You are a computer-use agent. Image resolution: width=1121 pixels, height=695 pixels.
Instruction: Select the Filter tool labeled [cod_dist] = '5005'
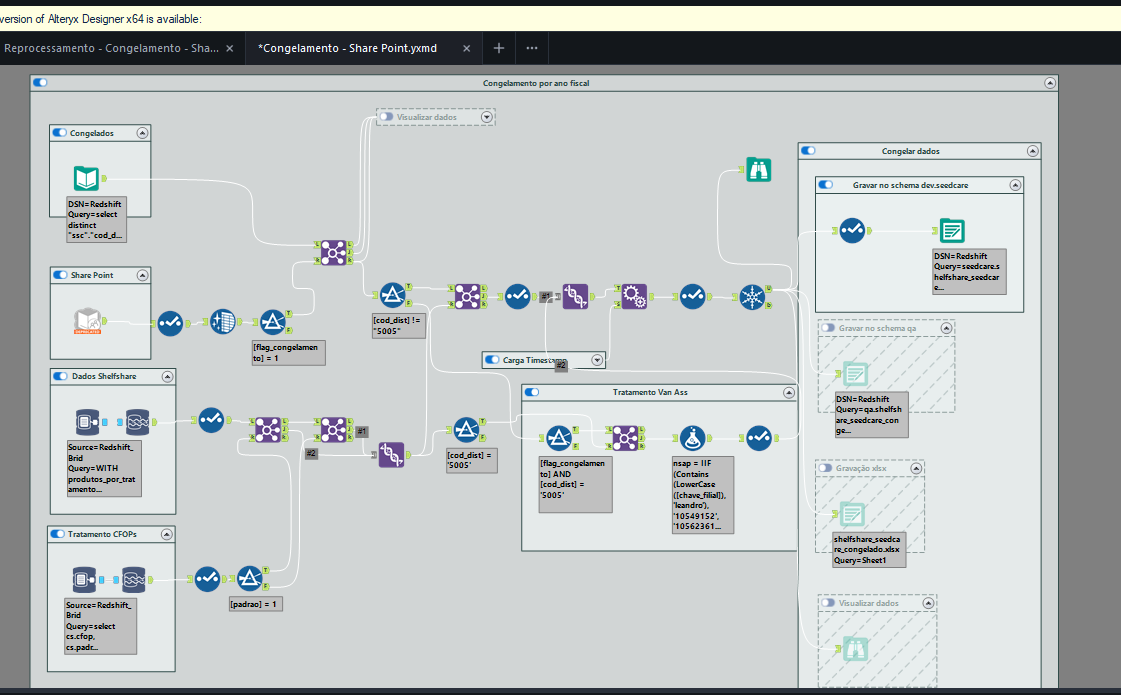coord(466,430)
